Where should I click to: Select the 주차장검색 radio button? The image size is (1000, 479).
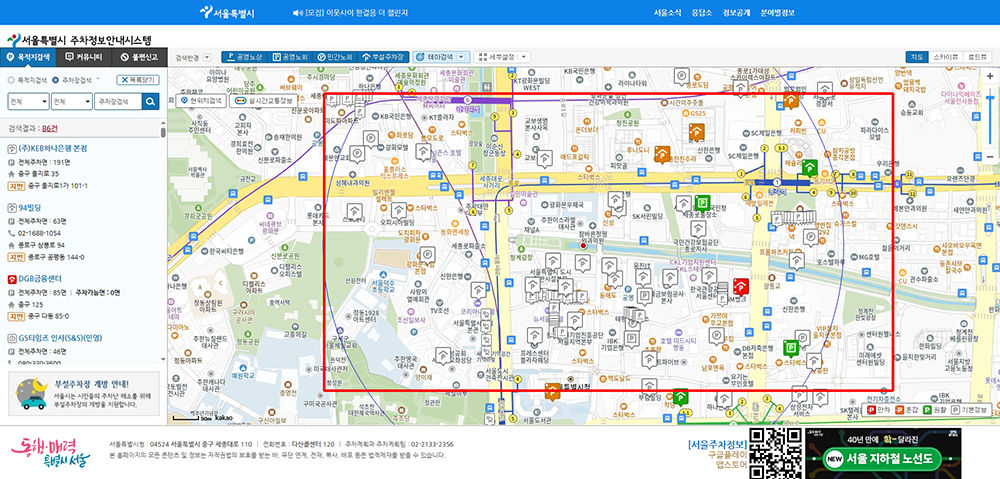pos(55,80)
